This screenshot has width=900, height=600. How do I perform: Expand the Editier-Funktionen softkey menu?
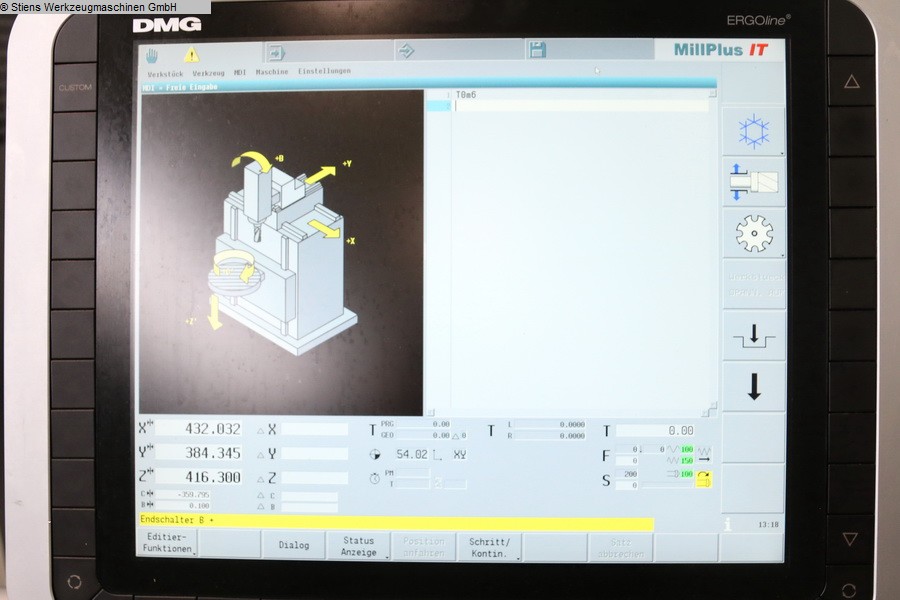[167, 546]
